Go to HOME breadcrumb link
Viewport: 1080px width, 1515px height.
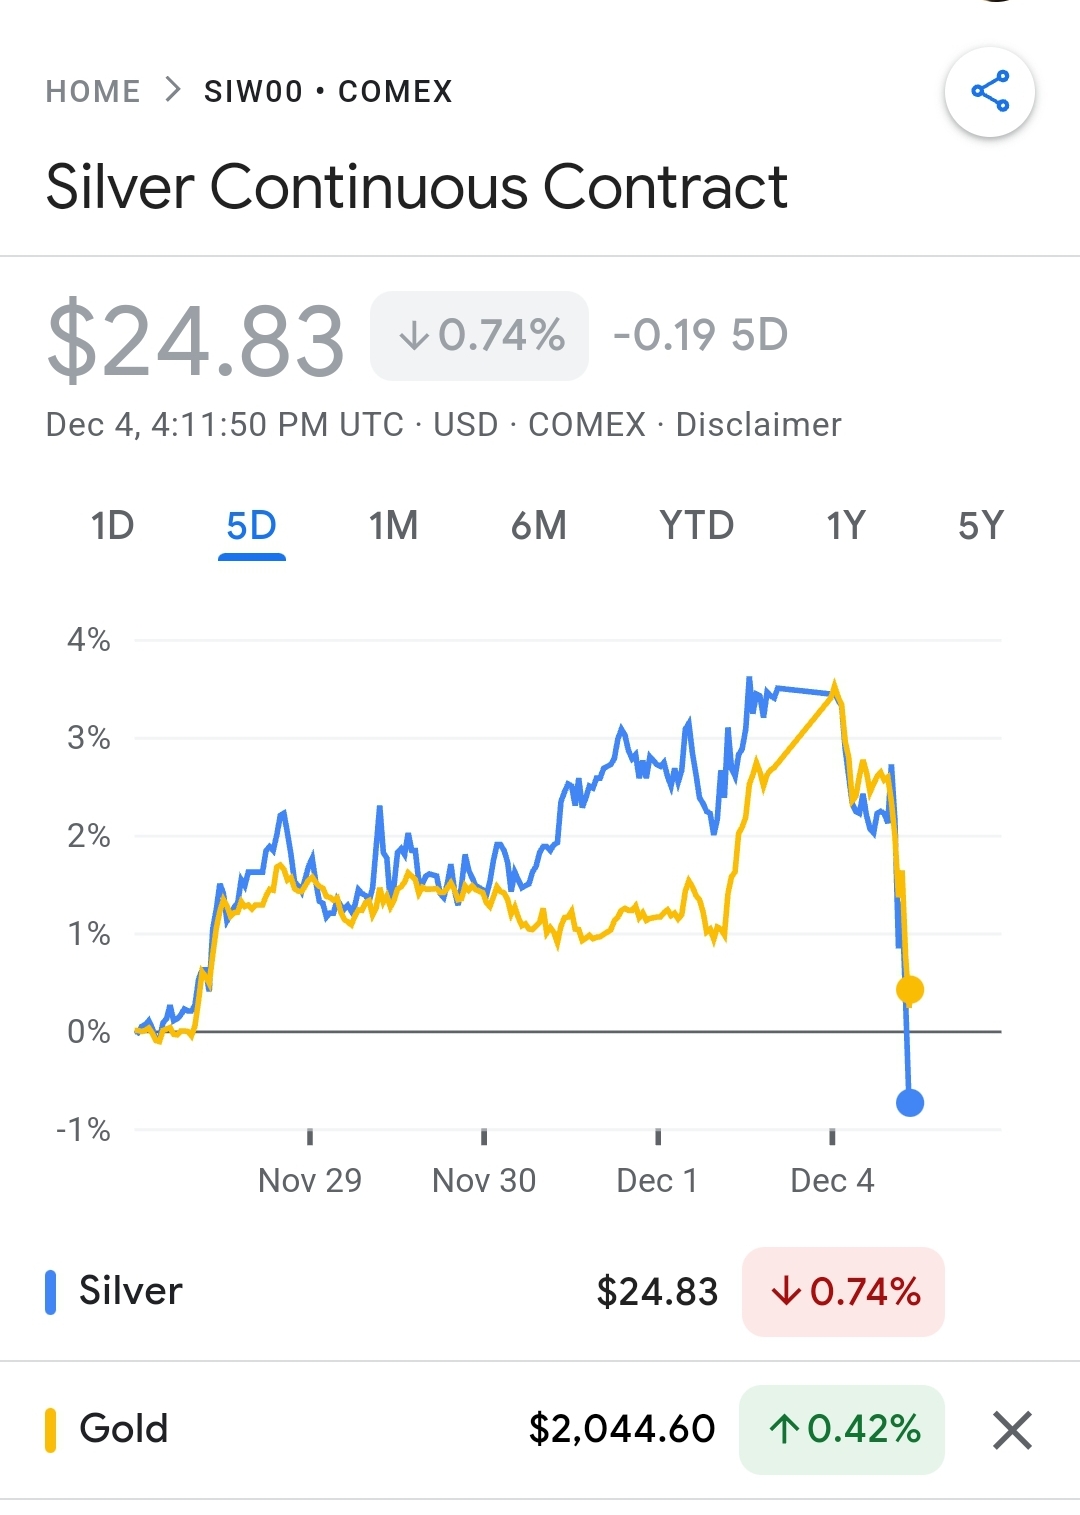point(93,91)
